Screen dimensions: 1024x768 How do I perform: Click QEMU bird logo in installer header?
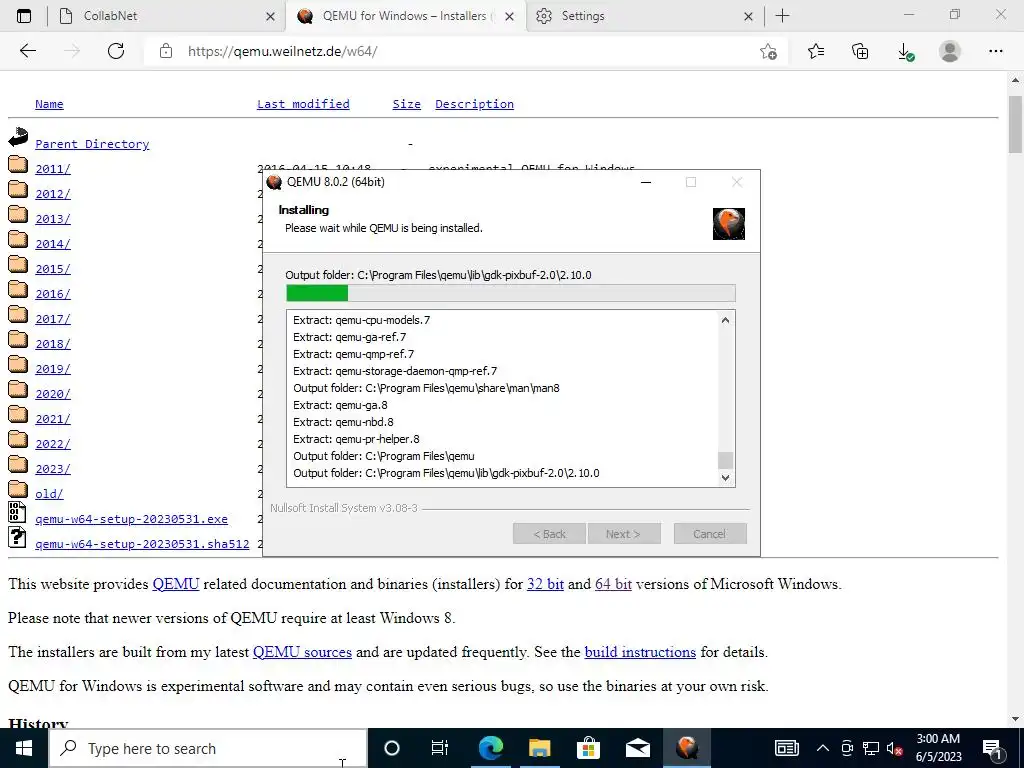click(x=729, y=224)
